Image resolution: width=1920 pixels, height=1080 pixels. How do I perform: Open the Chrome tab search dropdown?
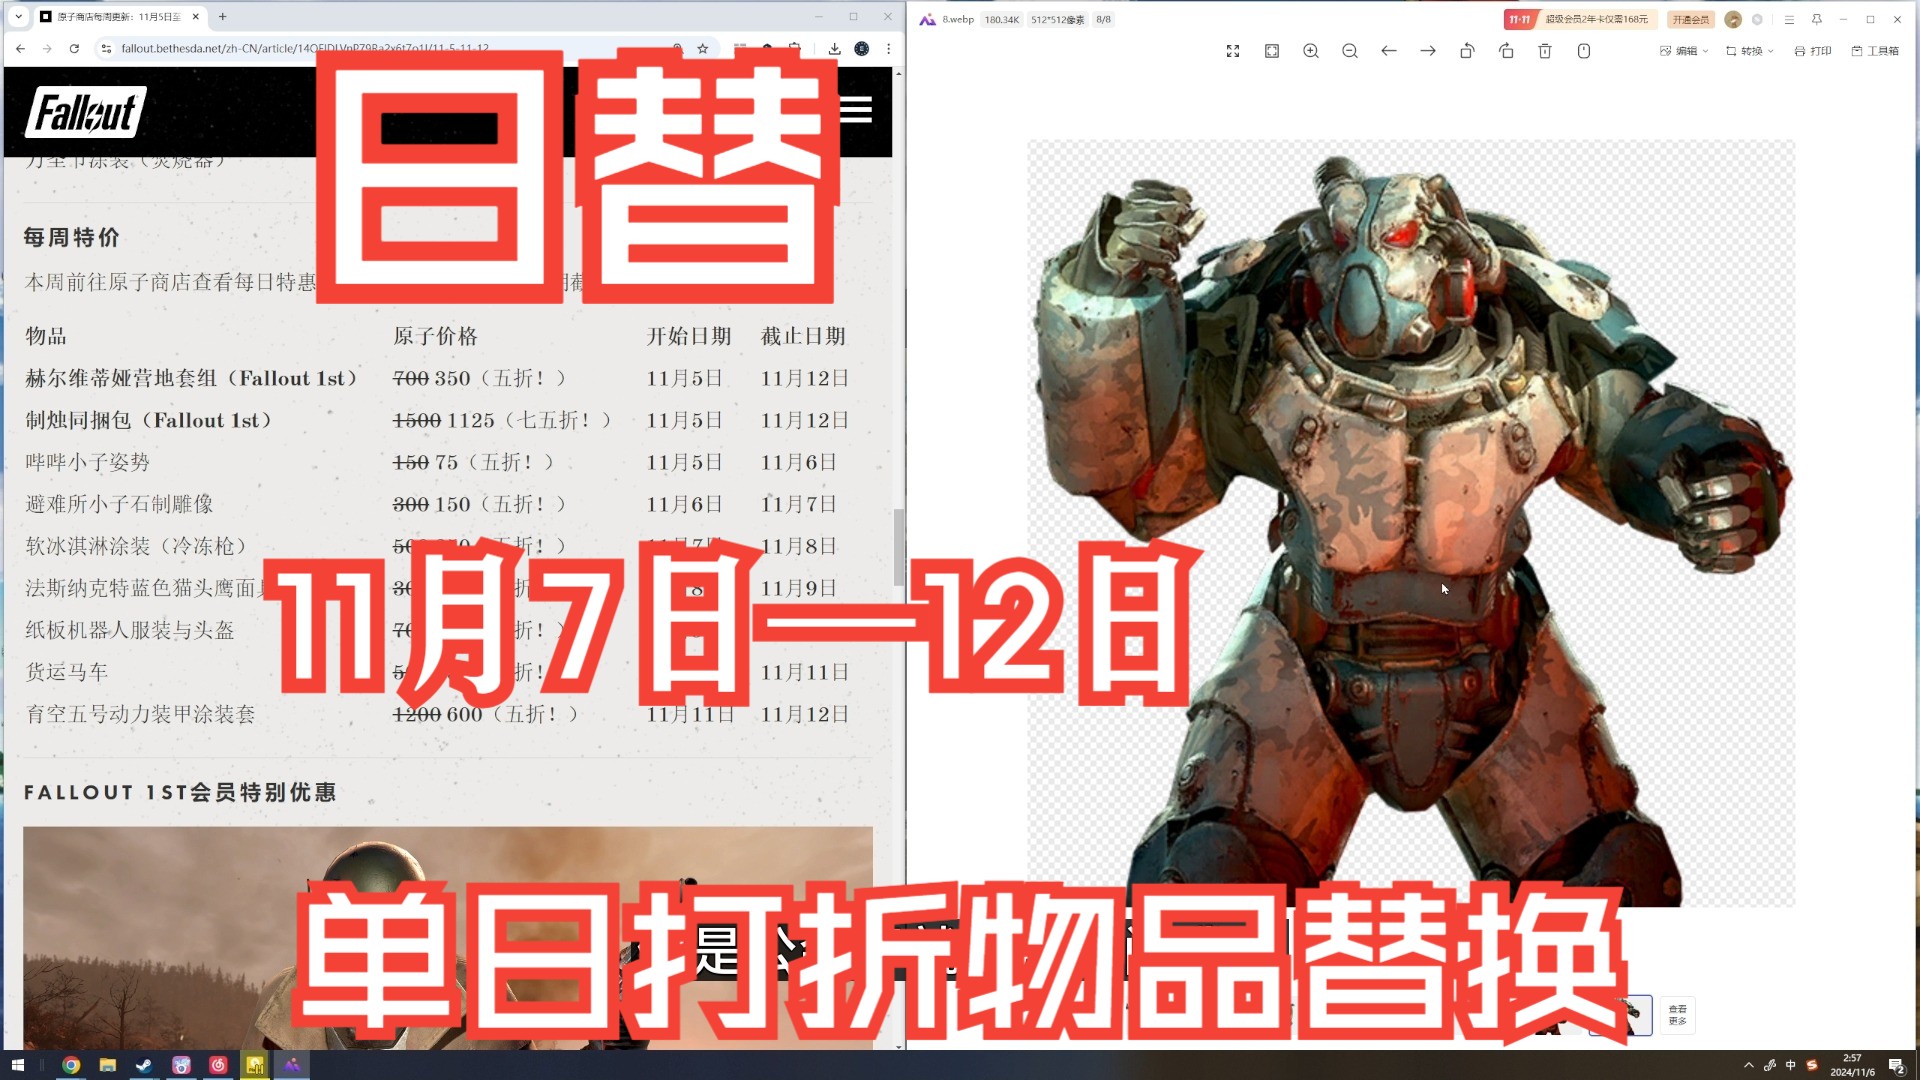pyautogui.click(x=18, y=16)
